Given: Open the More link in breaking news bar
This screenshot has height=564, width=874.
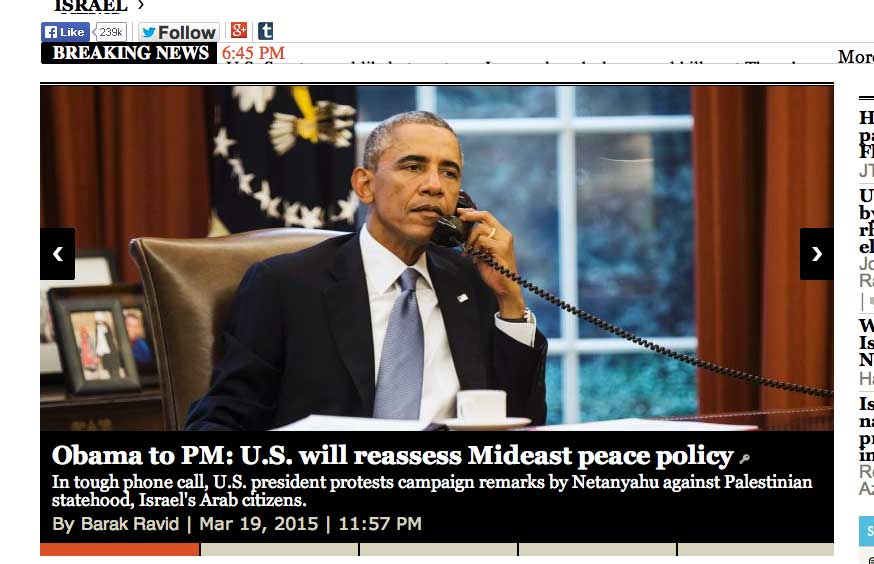Looking at the screenshot, I should point(855,56).
